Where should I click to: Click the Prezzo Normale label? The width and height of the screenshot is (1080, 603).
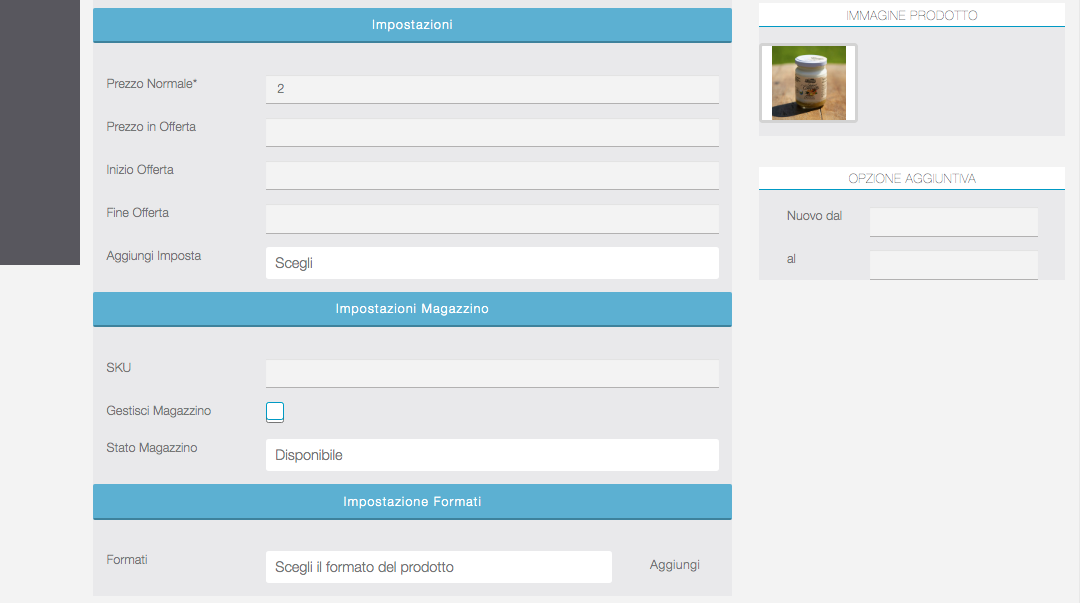click(x=152, y=84)
